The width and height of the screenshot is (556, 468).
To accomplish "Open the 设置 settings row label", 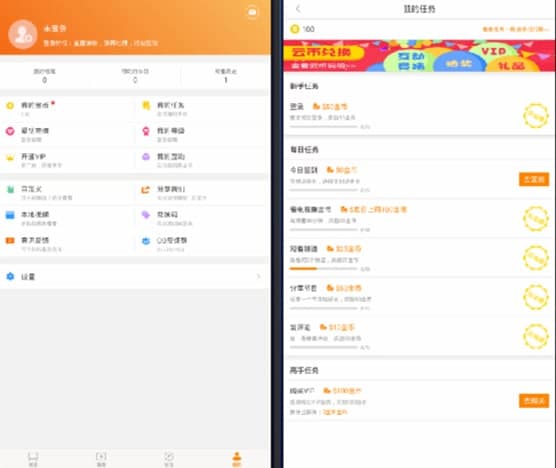I will coord(28,277).
